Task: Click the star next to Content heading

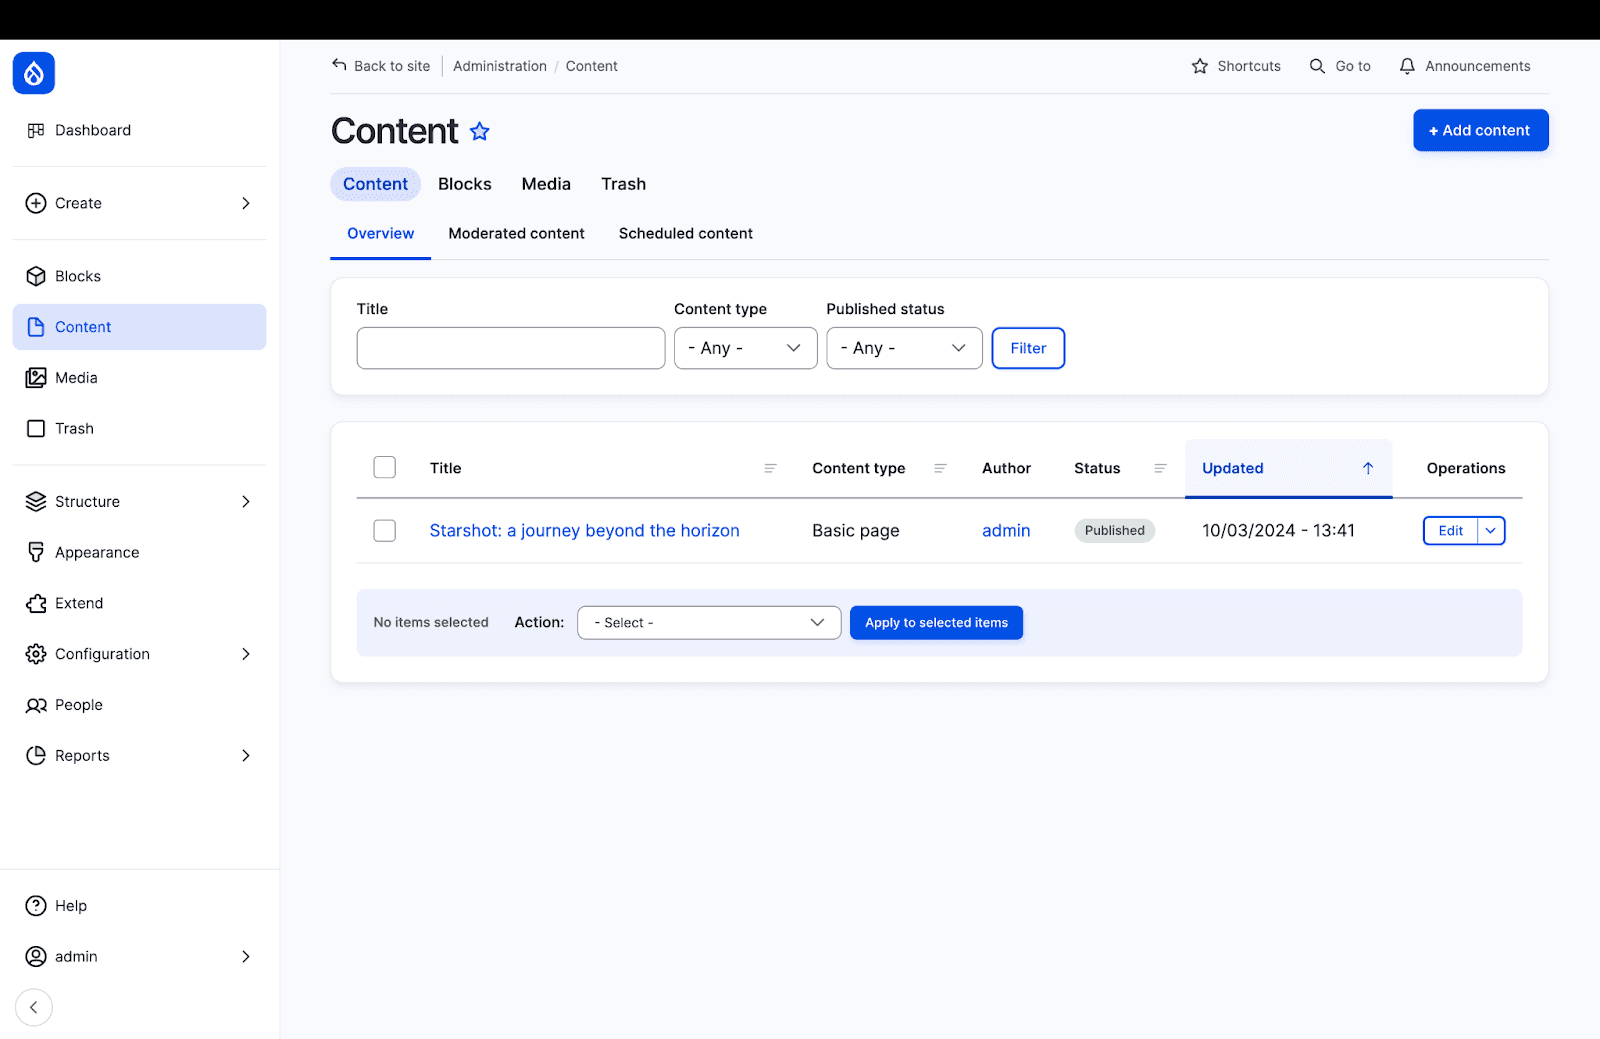Action: (x=480, y=131)
